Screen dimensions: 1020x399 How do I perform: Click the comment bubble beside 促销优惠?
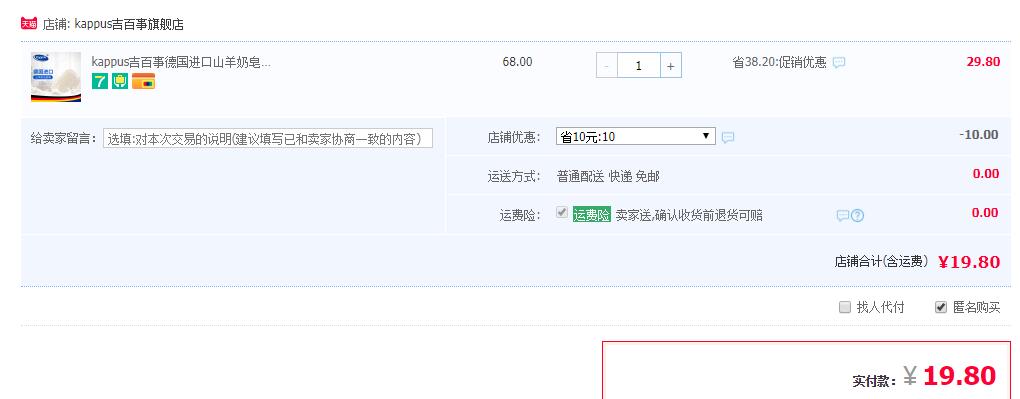pos(839,63)
